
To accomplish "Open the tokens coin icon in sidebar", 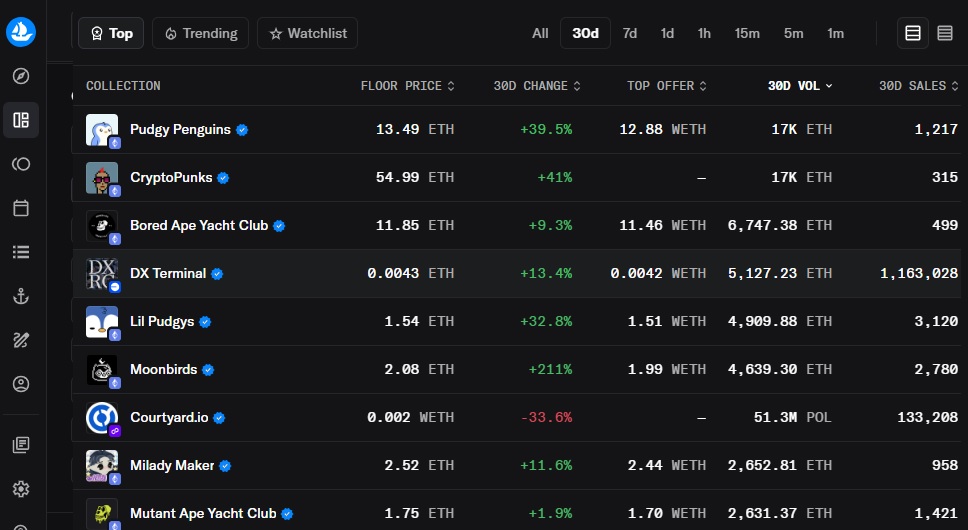I will click(x=21, y=164).
